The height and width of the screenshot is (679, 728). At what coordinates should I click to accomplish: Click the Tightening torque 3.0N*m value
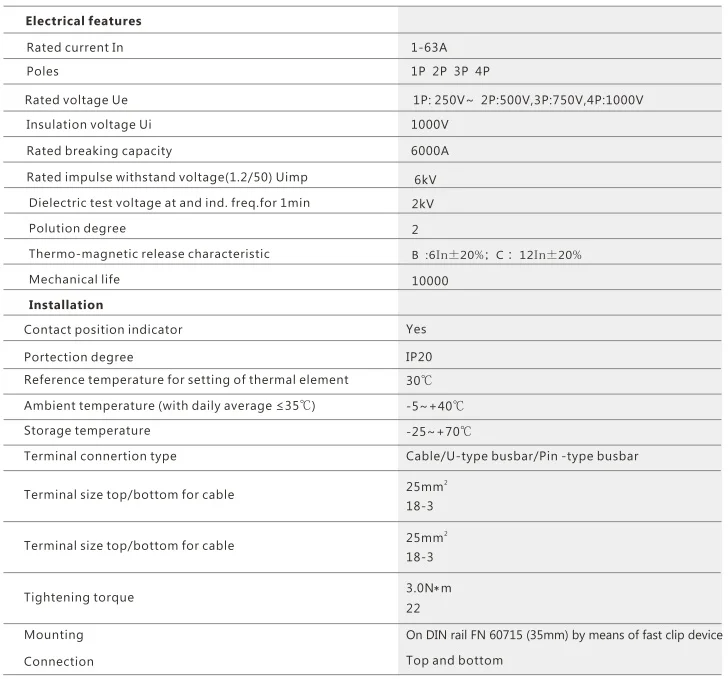tap(429, 588)
